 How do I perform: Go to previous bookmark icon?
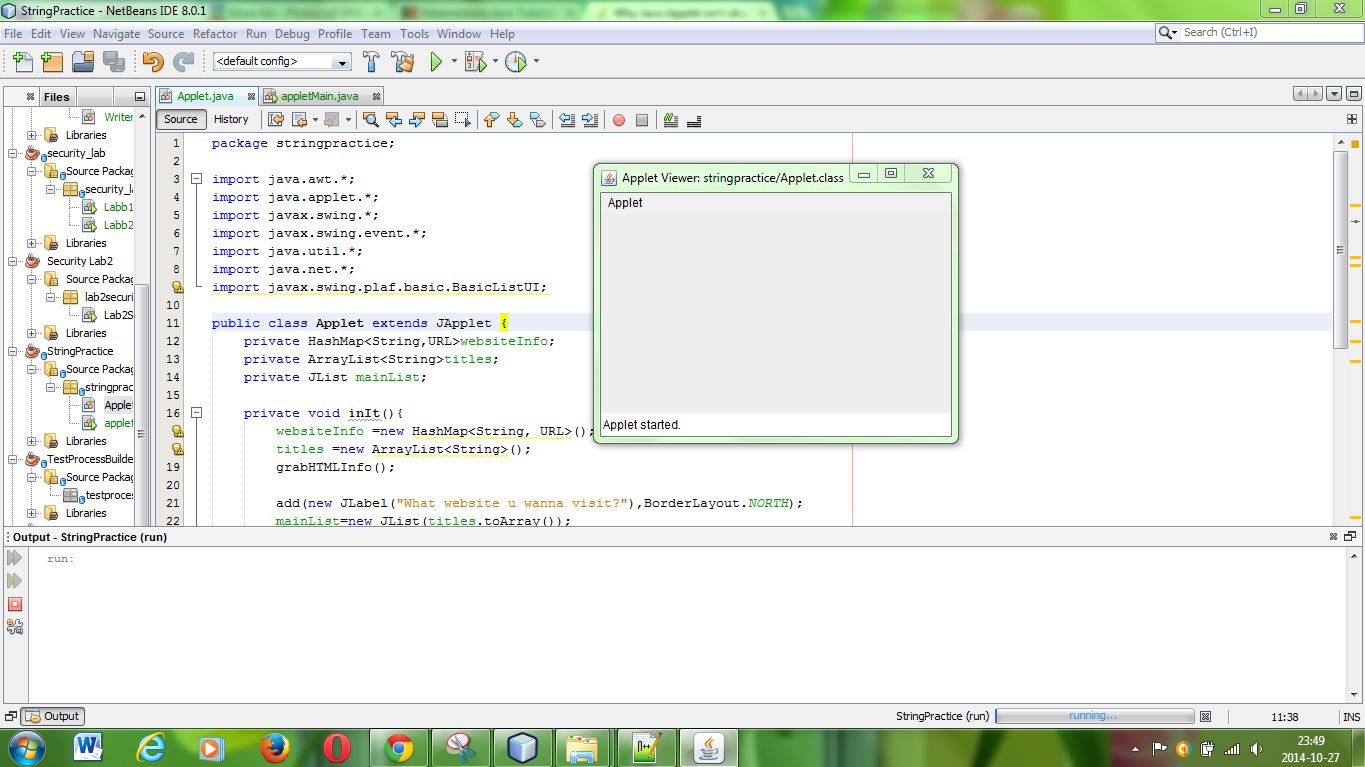[491, 120]
